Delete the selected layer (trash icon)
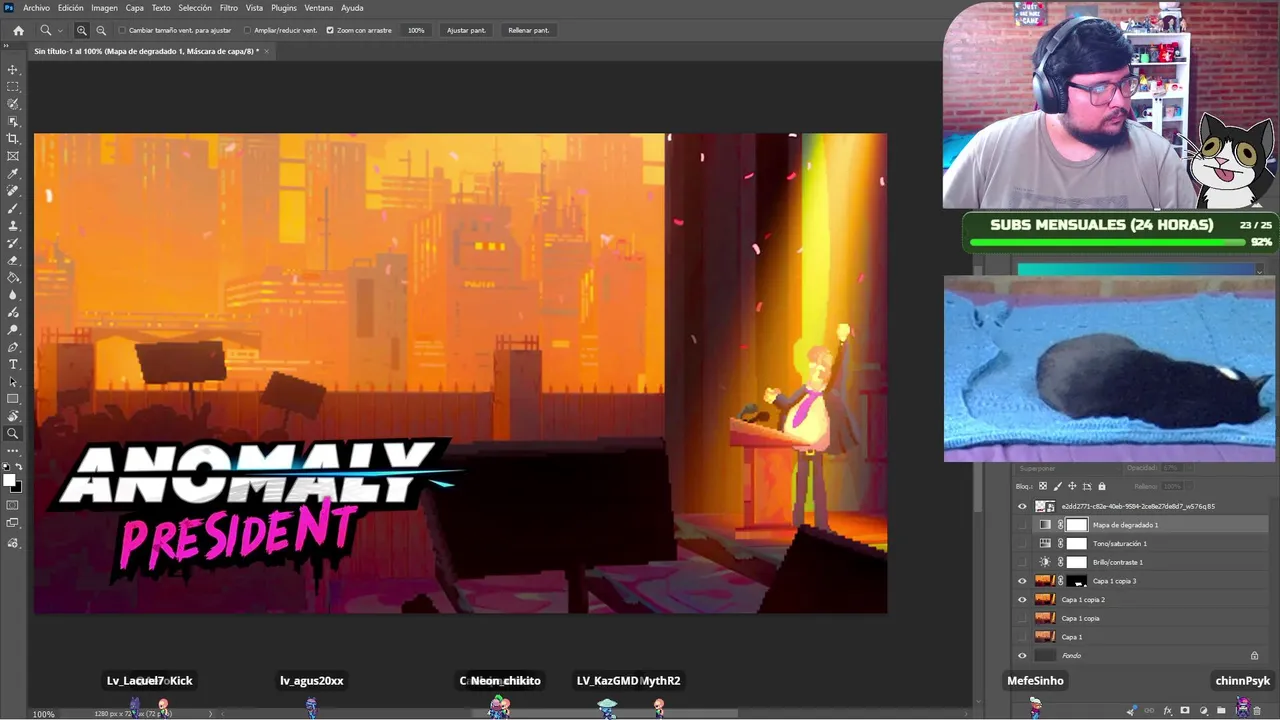 (x=1257, y=711)
